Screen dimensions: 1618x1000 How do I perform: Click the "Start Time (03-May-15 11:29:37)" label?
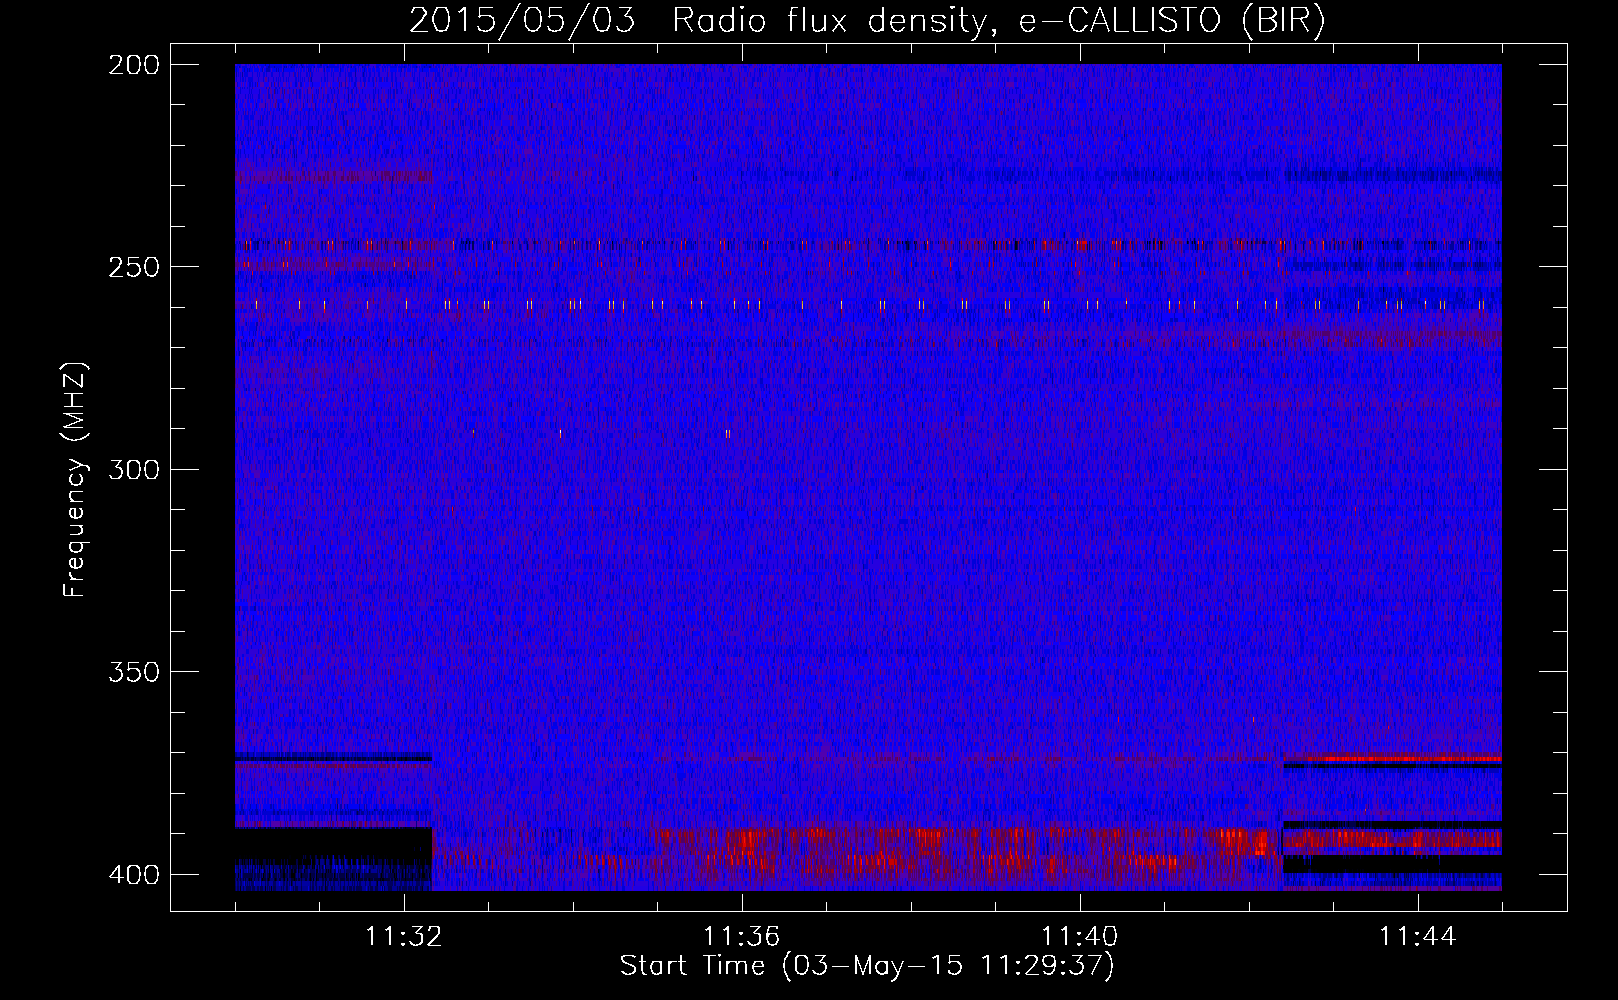tap(867, 966)
